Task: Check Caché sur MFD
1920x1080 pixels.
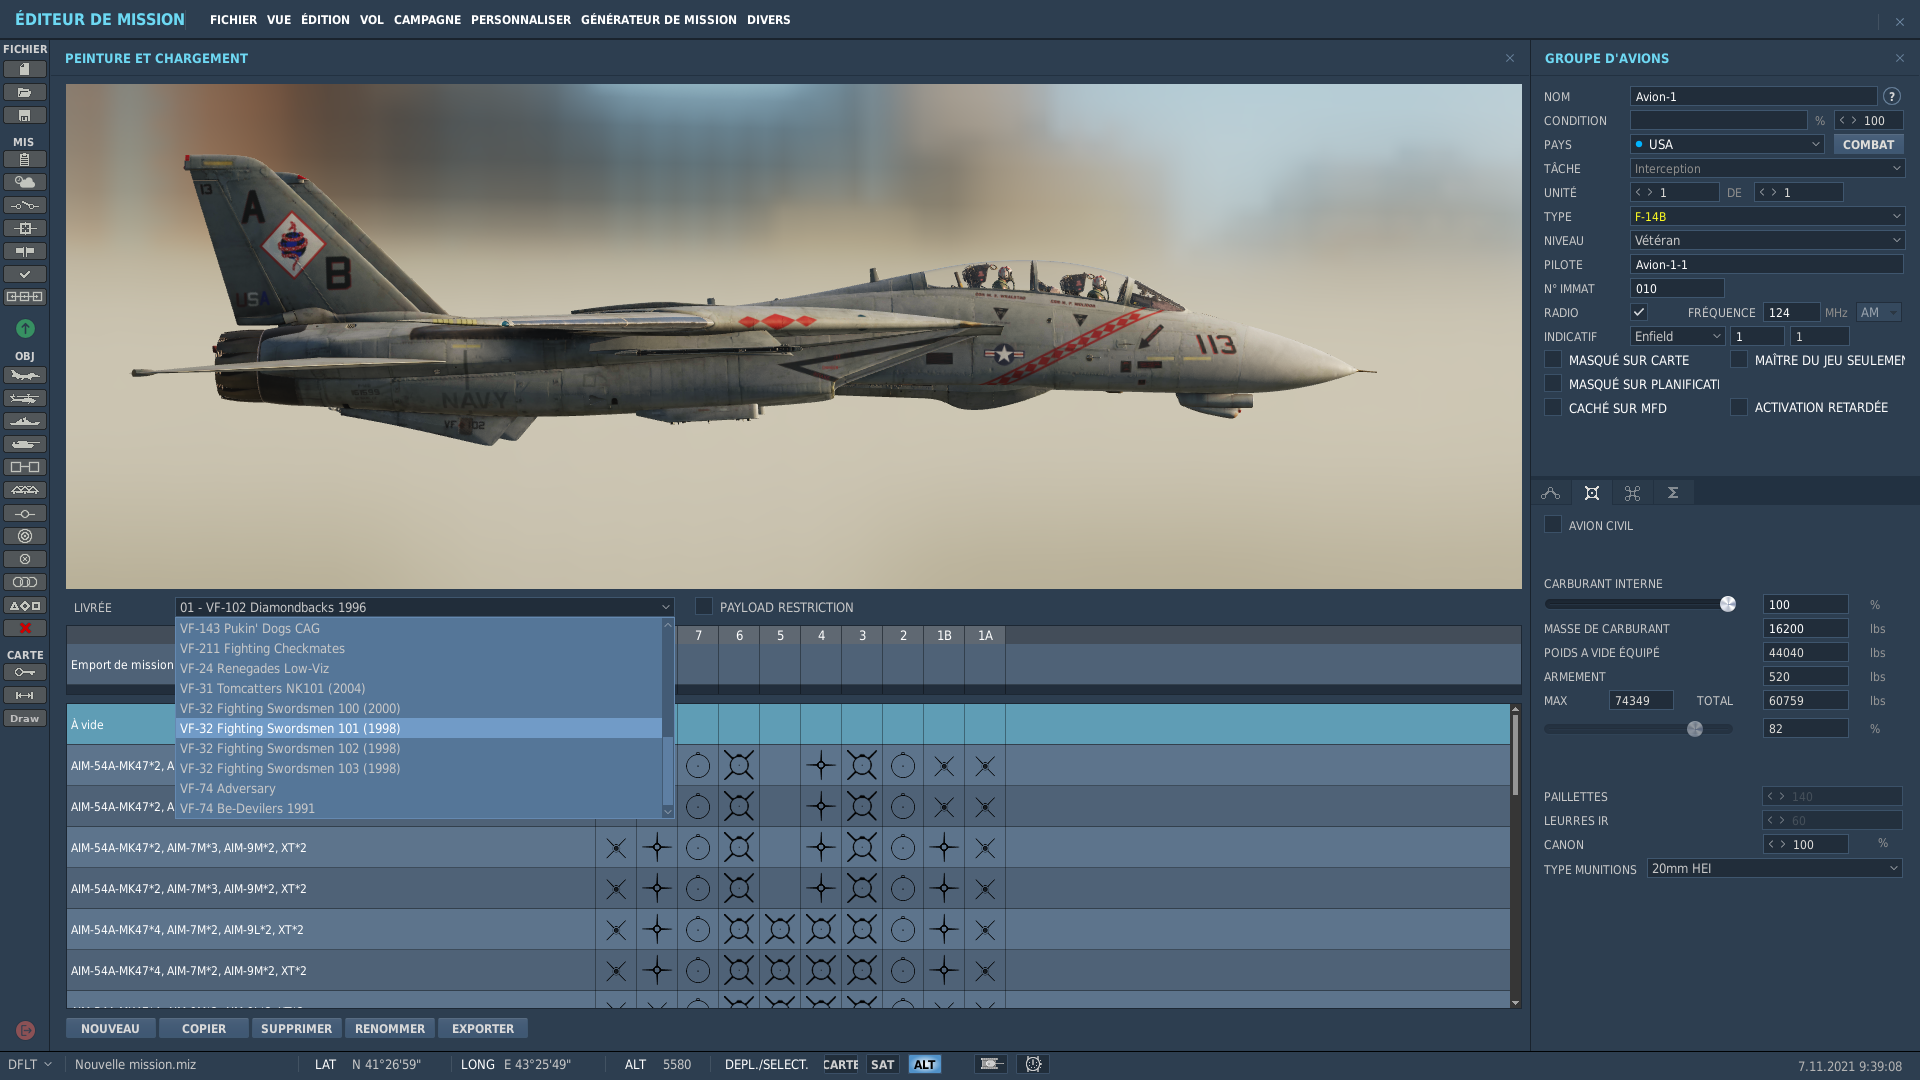Action: [x=1553, y=407]
